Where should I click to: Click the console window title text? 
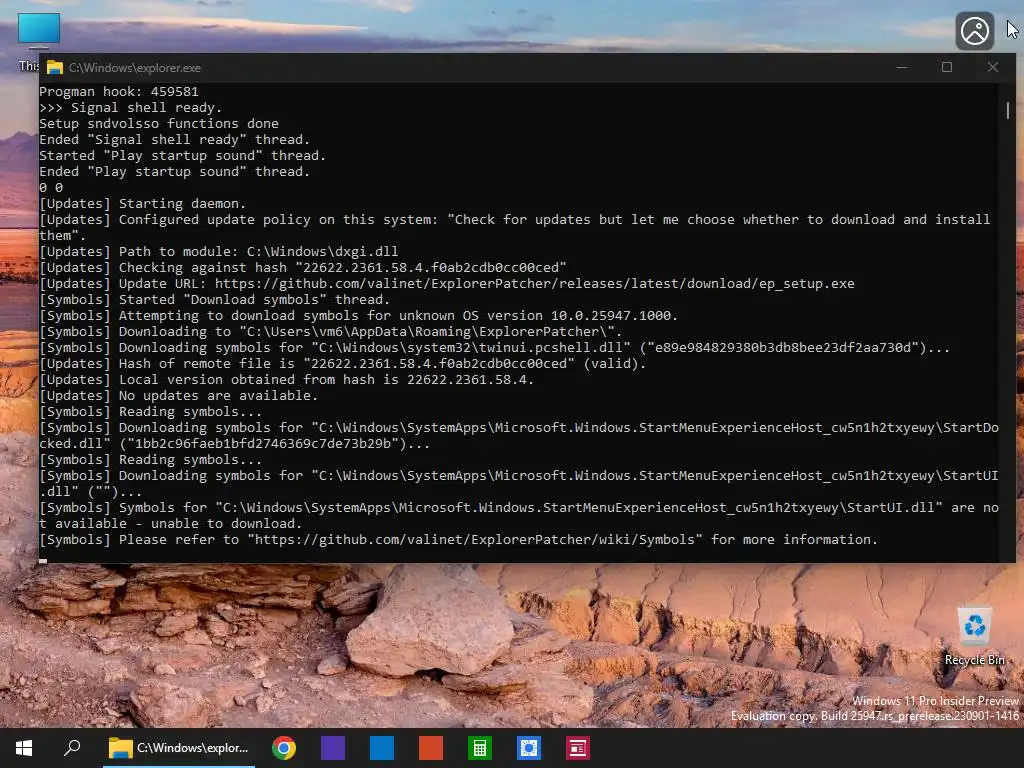(135, 67)
